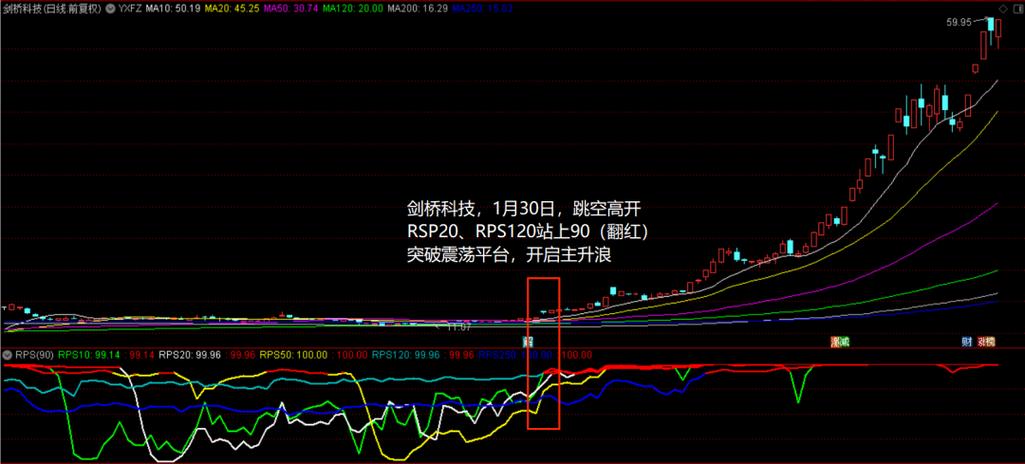Click the green RPS10: 99.14 label
This screenshot has height=464, width=1025.
tap(89, 355)
